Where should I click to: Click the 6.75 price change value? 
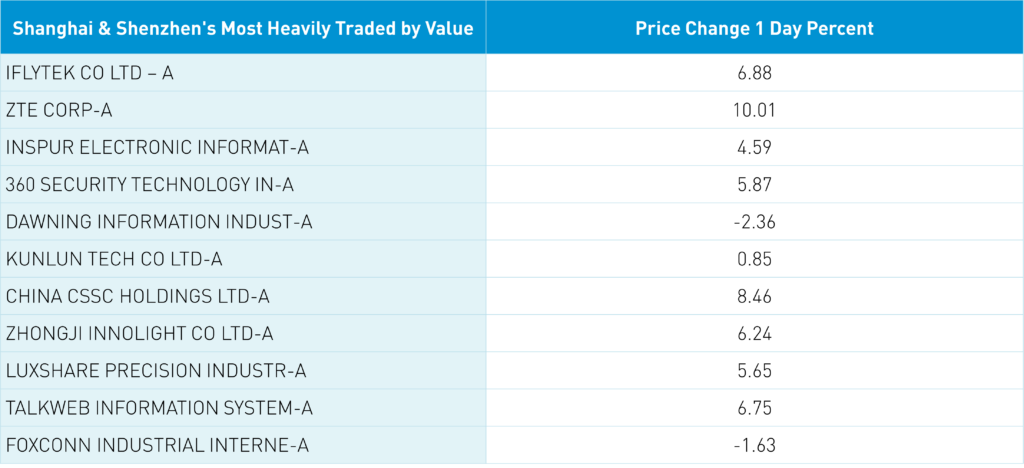(x=754, y=407)
